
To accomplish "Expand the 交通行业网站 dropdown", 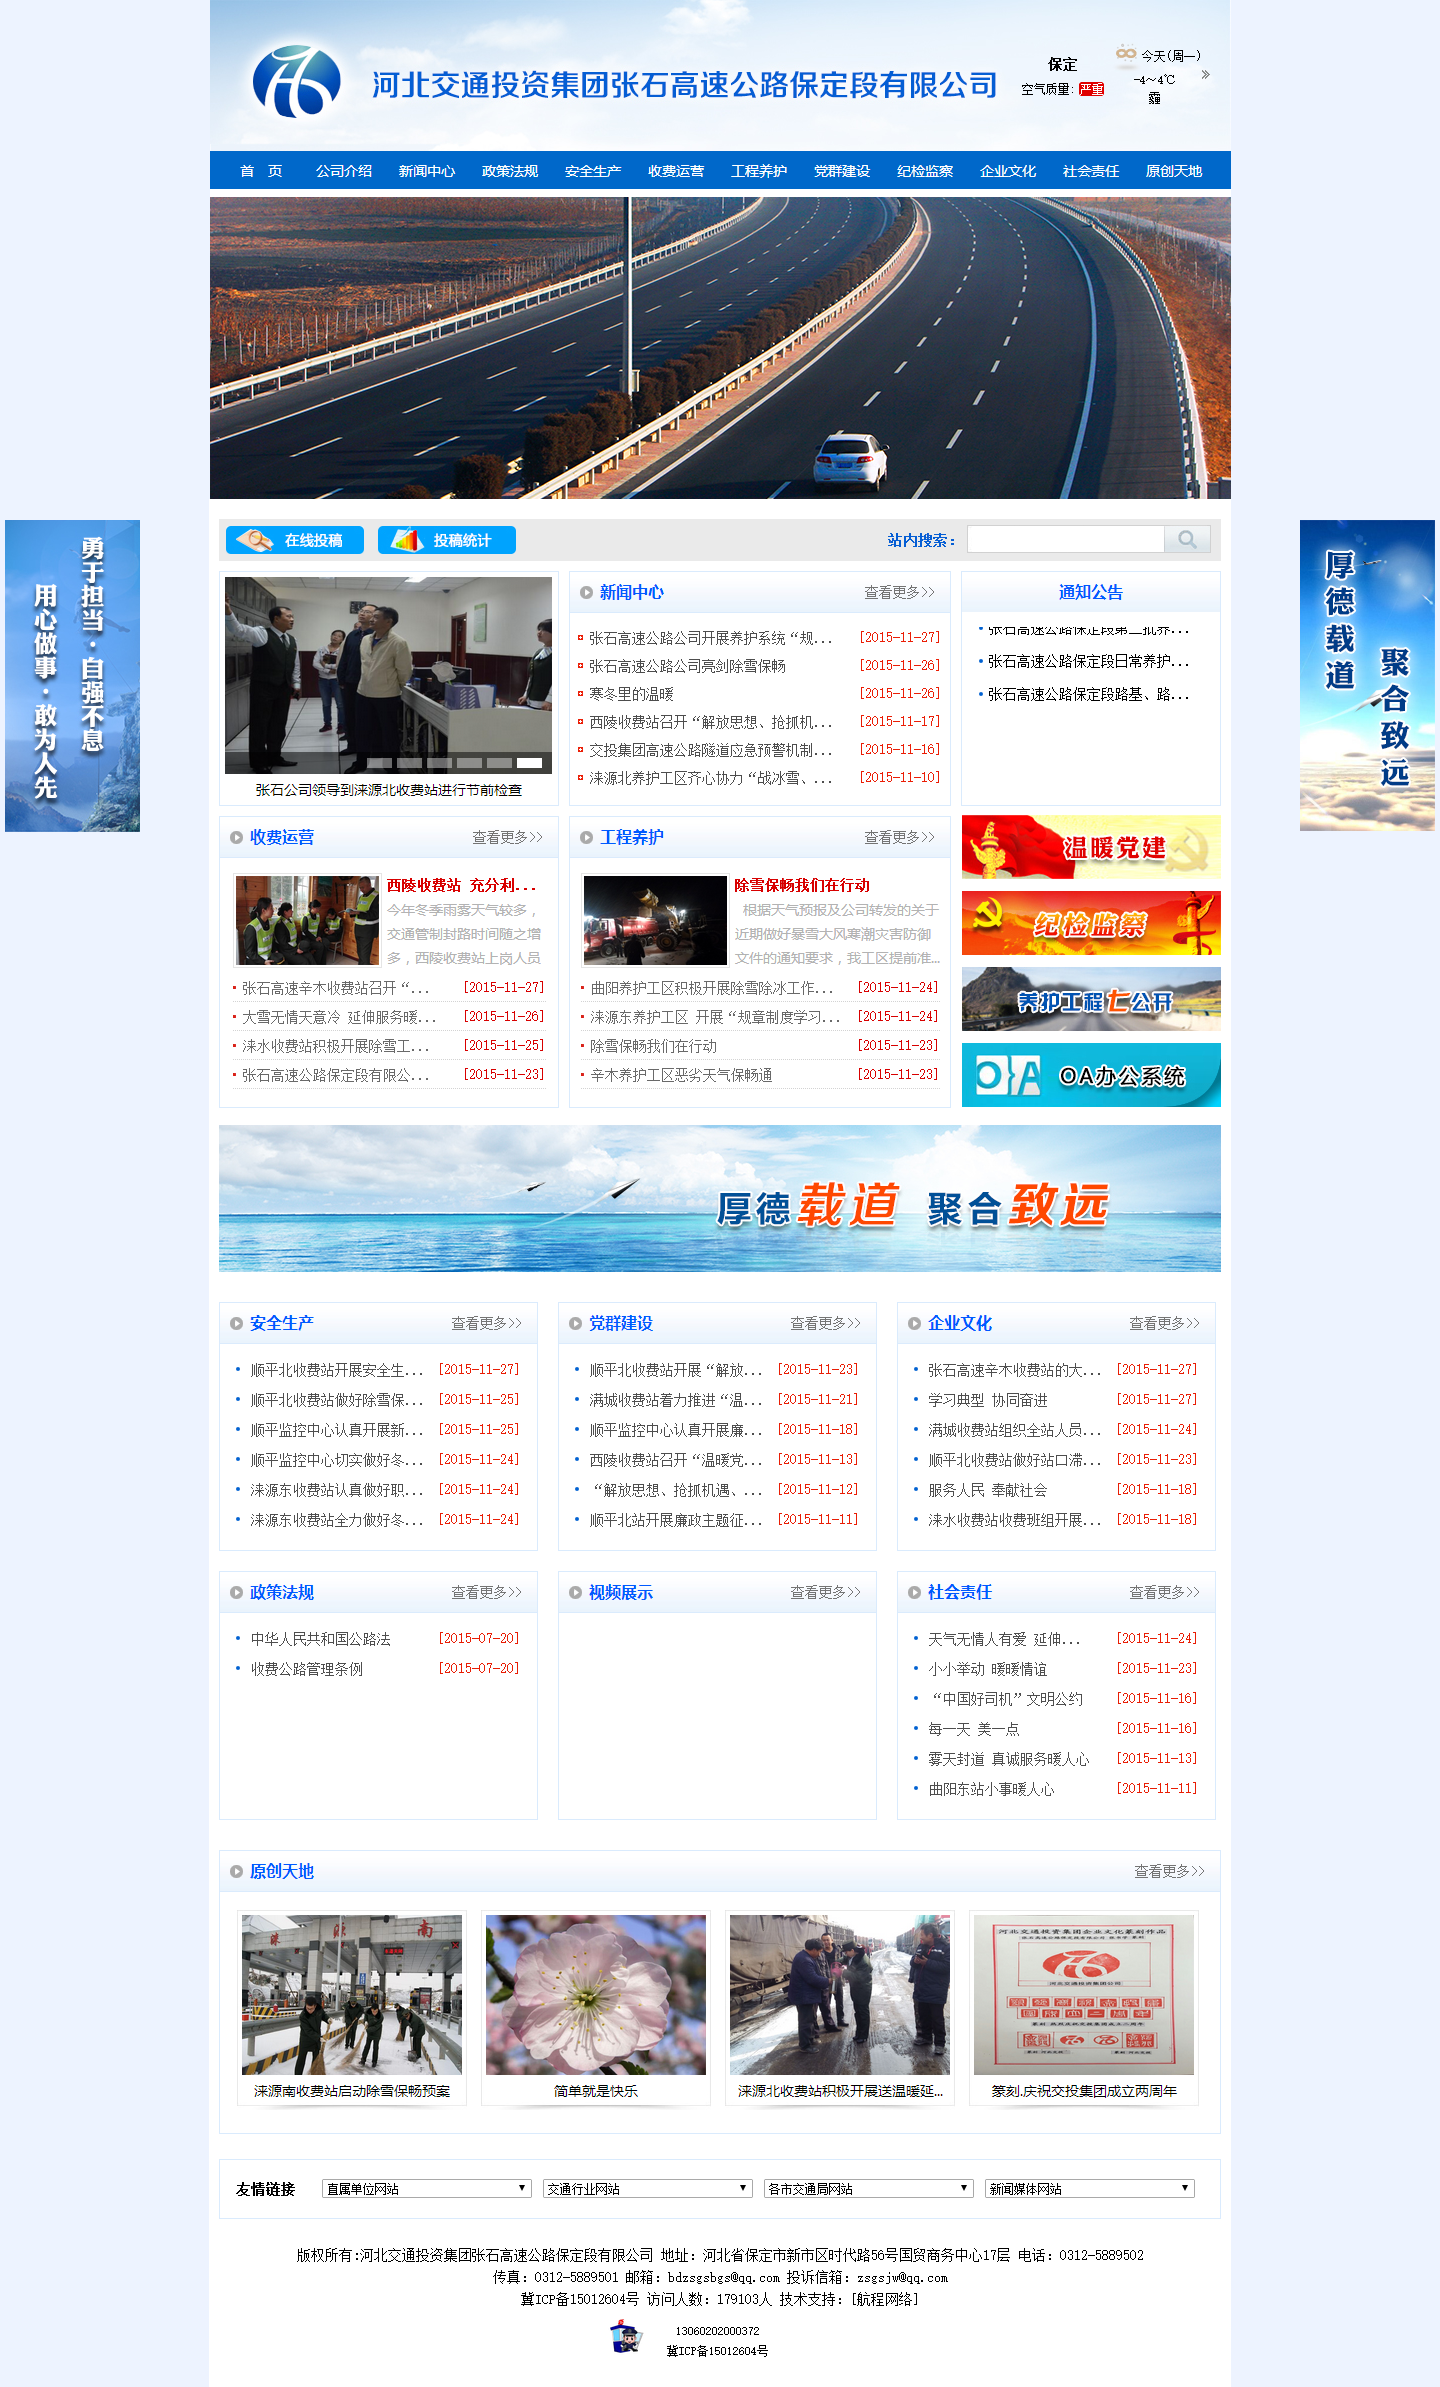I will (648, 2189).
